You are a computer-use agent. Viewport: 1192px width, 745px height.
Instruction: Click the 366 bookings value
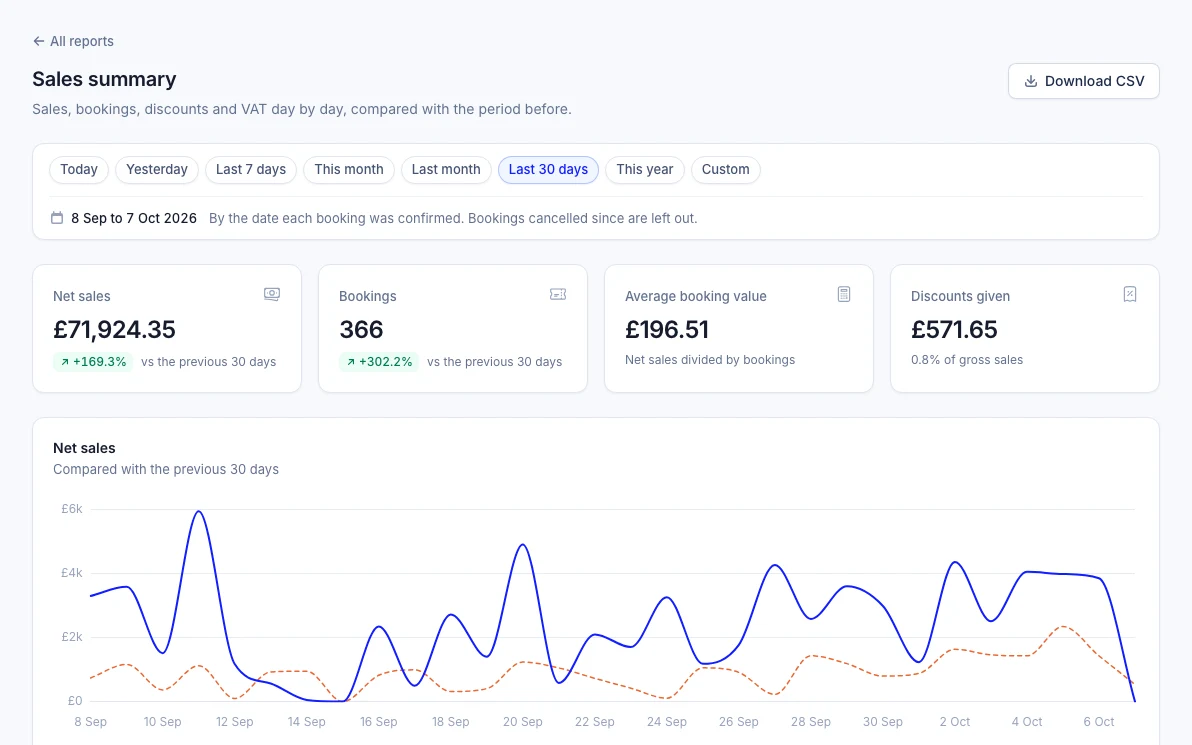(x=361, y=329)
